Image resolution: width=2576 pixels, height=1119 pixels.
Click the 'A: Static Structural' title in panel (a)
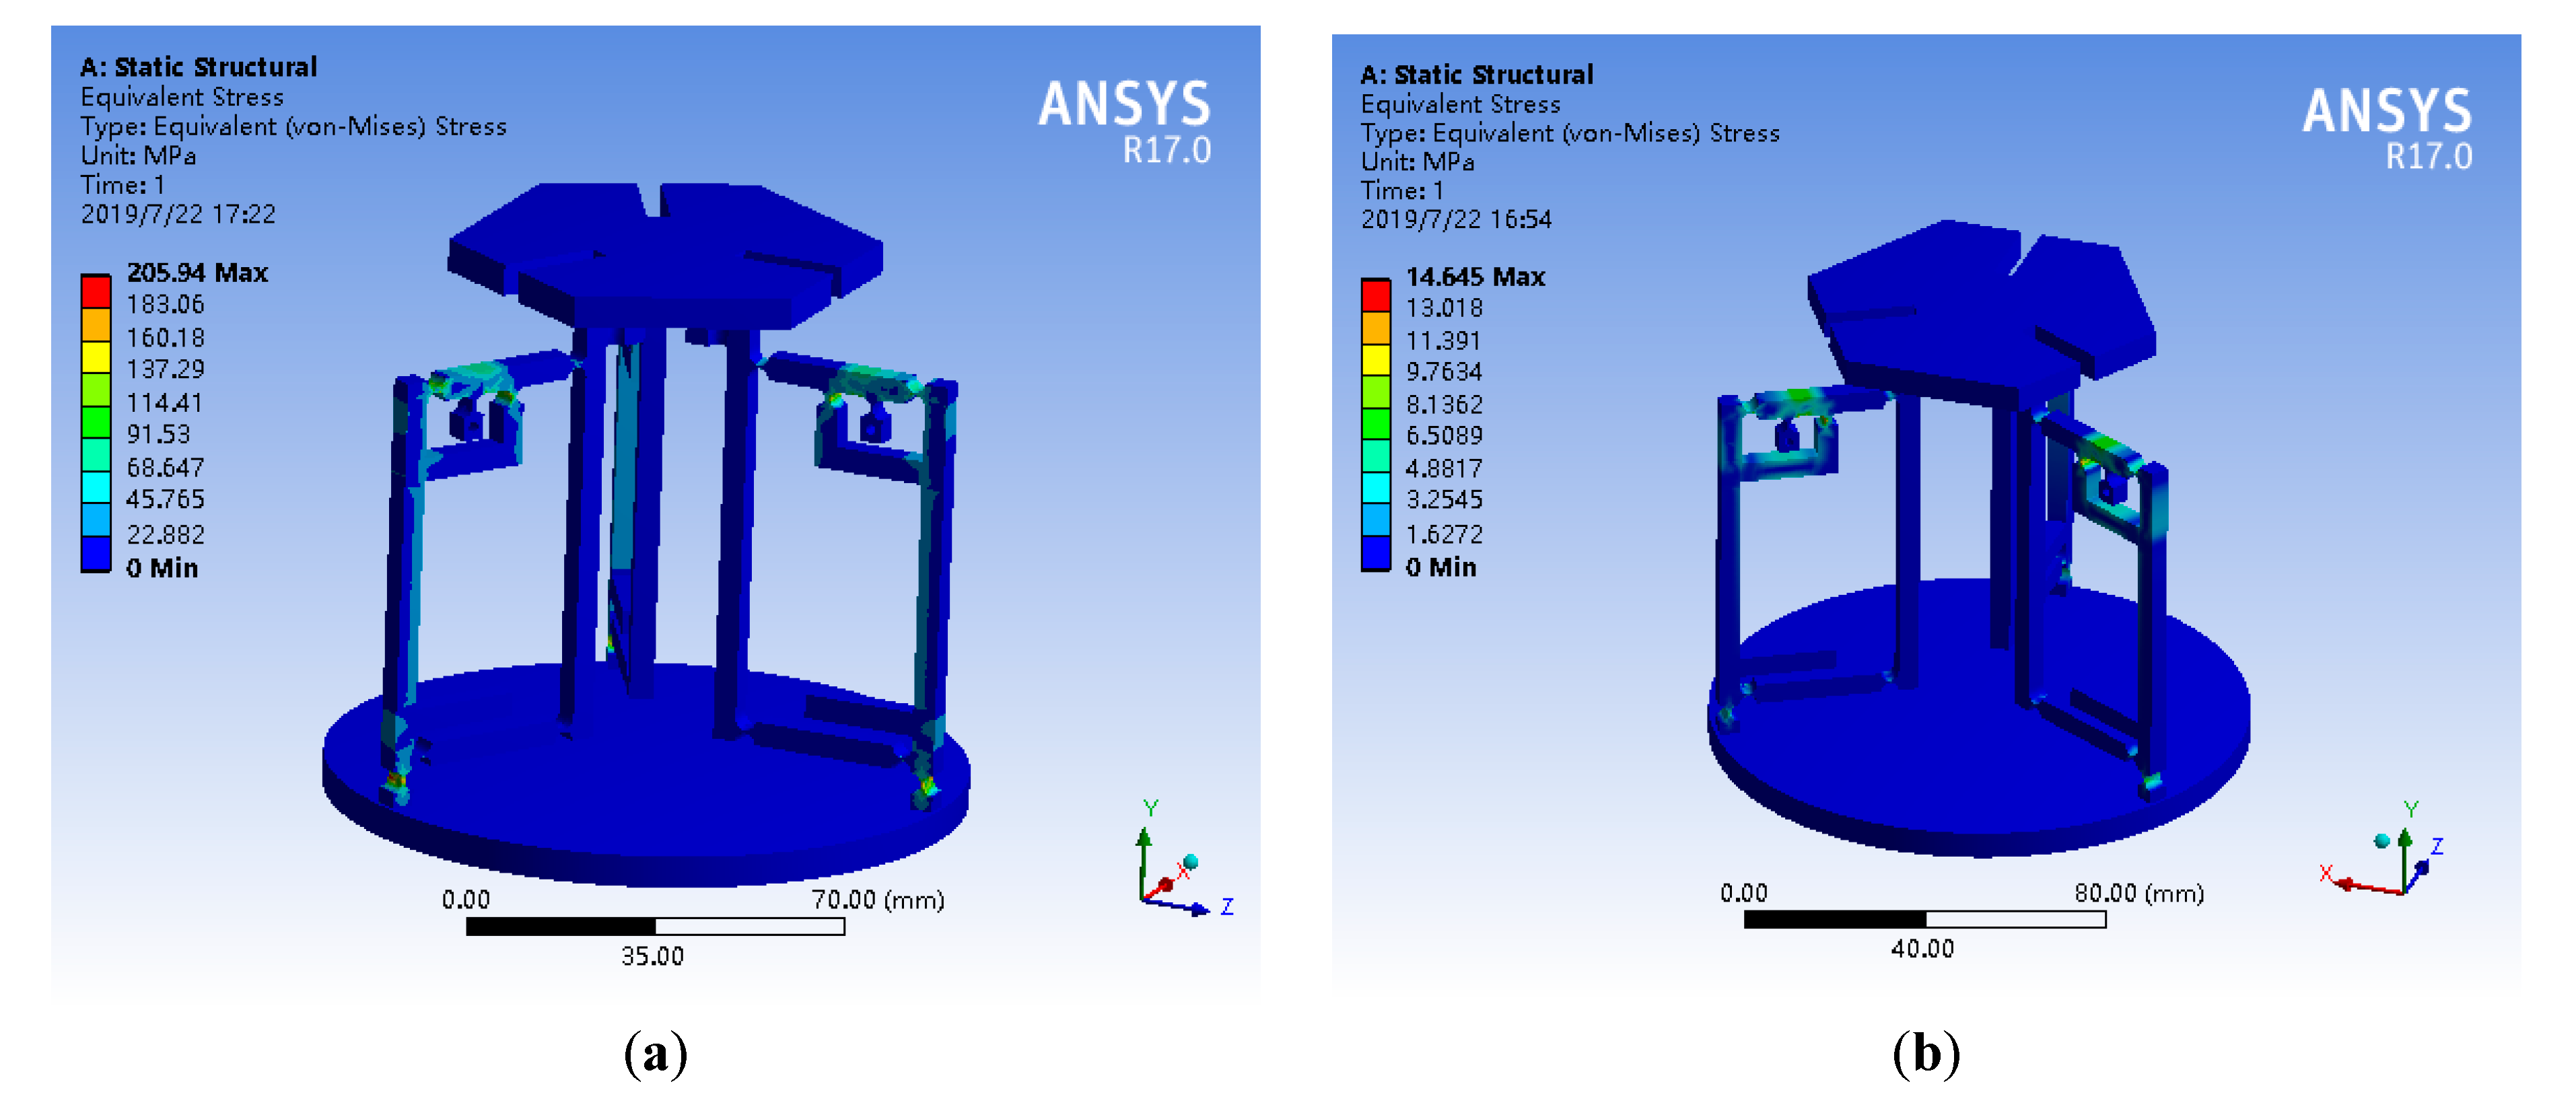click(198, 66)
